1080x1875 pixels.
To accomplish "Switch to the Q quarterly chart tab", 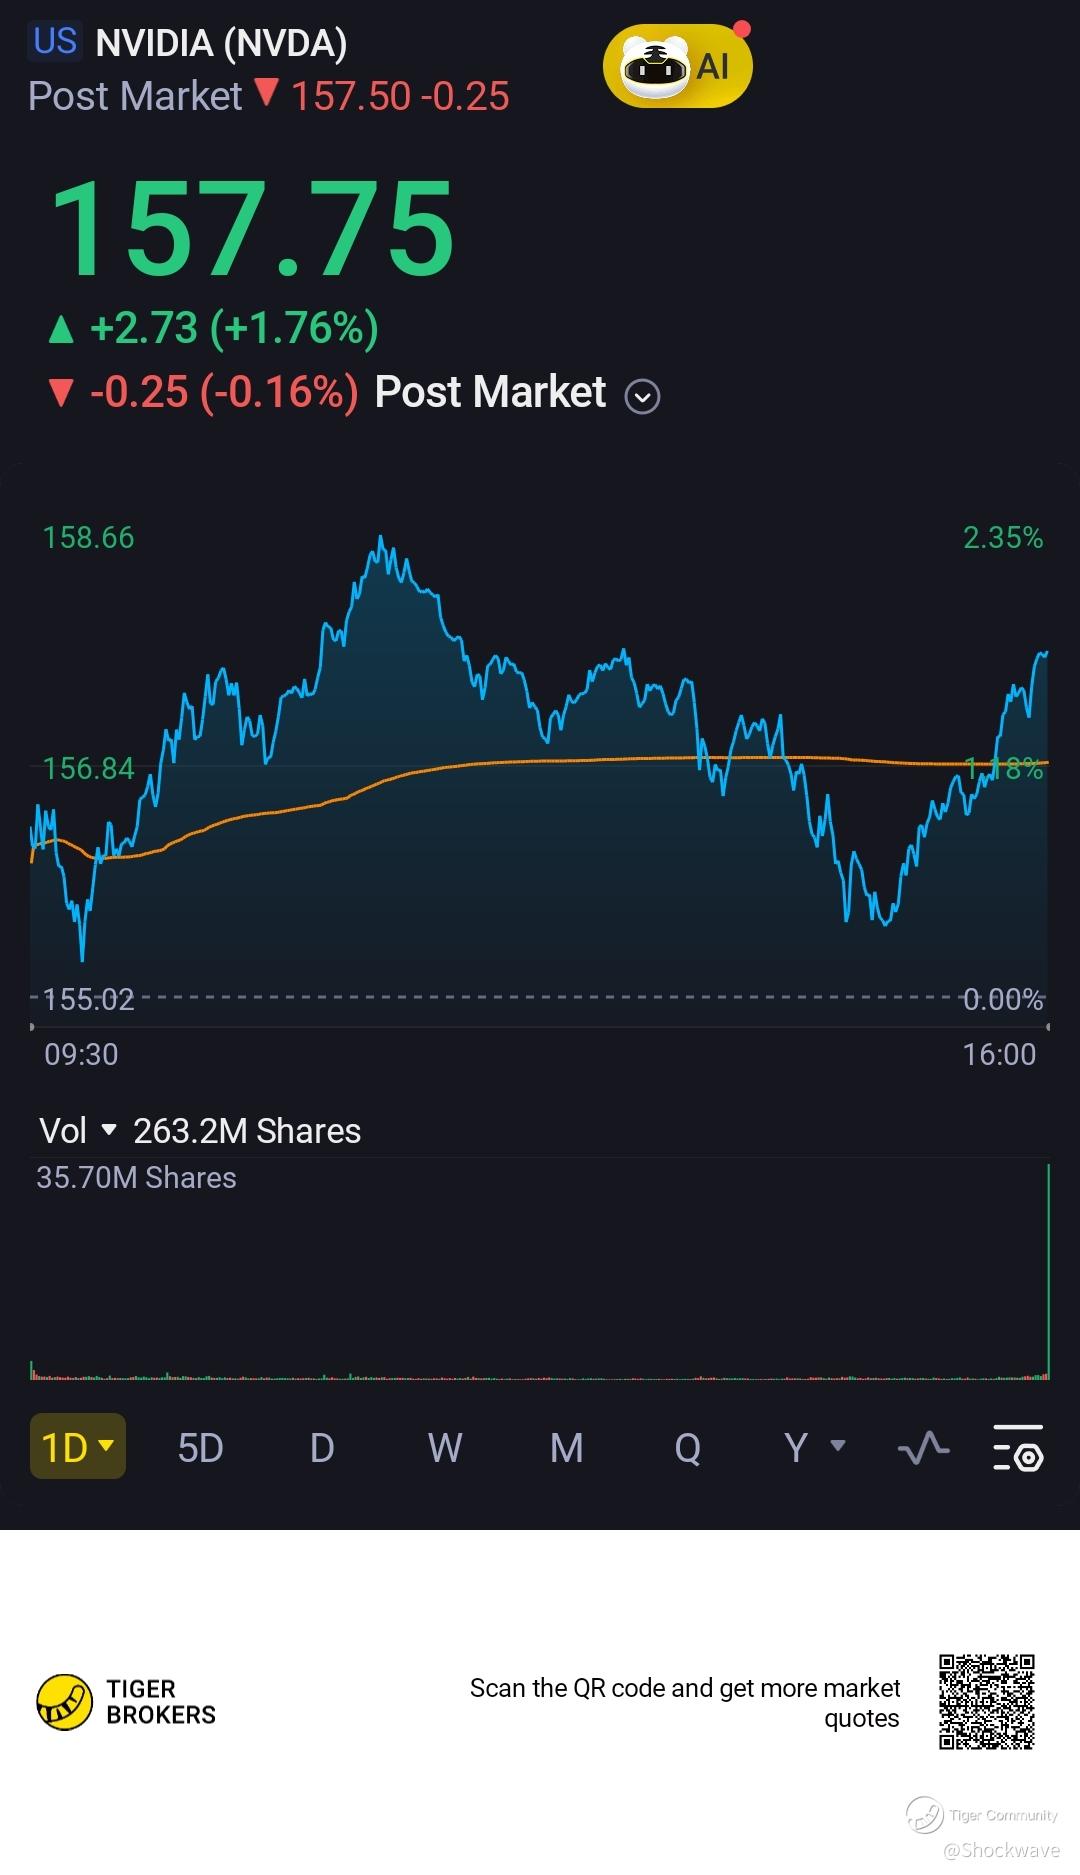I will [688, 1447].
